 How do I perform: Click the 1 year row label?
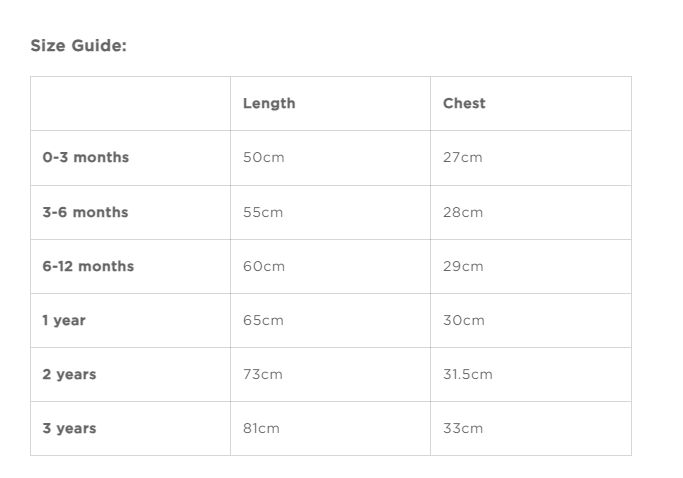[x=64, y=320]
